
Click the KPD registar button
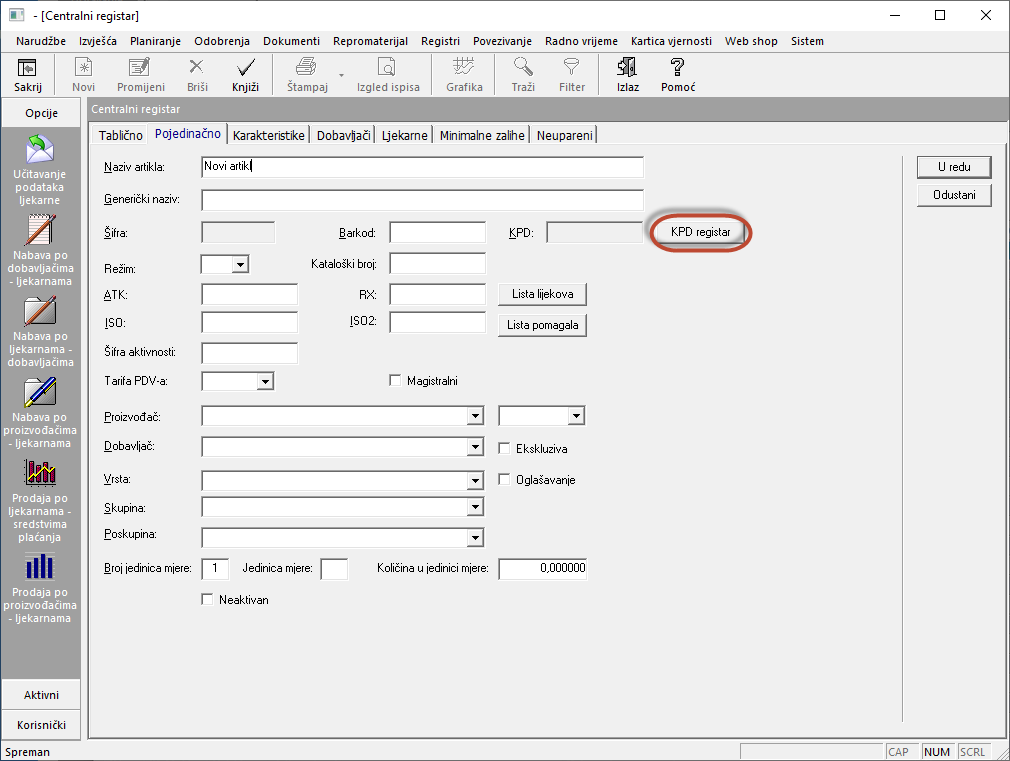click(700, 232)
